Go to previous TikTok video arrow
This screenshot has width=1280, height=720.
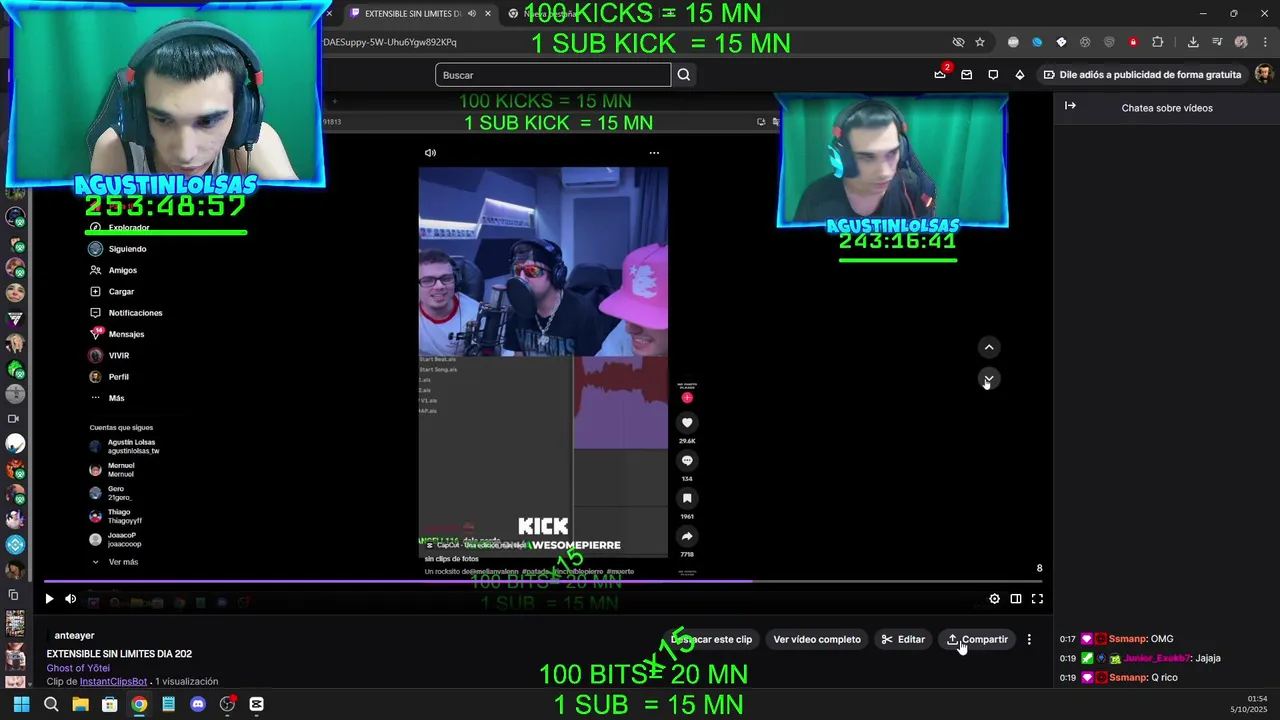989,347
